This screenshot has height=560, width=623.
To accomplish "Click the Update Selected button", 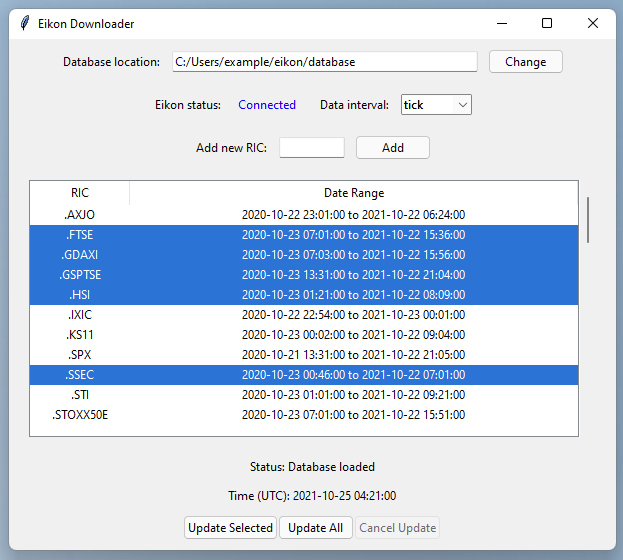I will coord(230,528).
